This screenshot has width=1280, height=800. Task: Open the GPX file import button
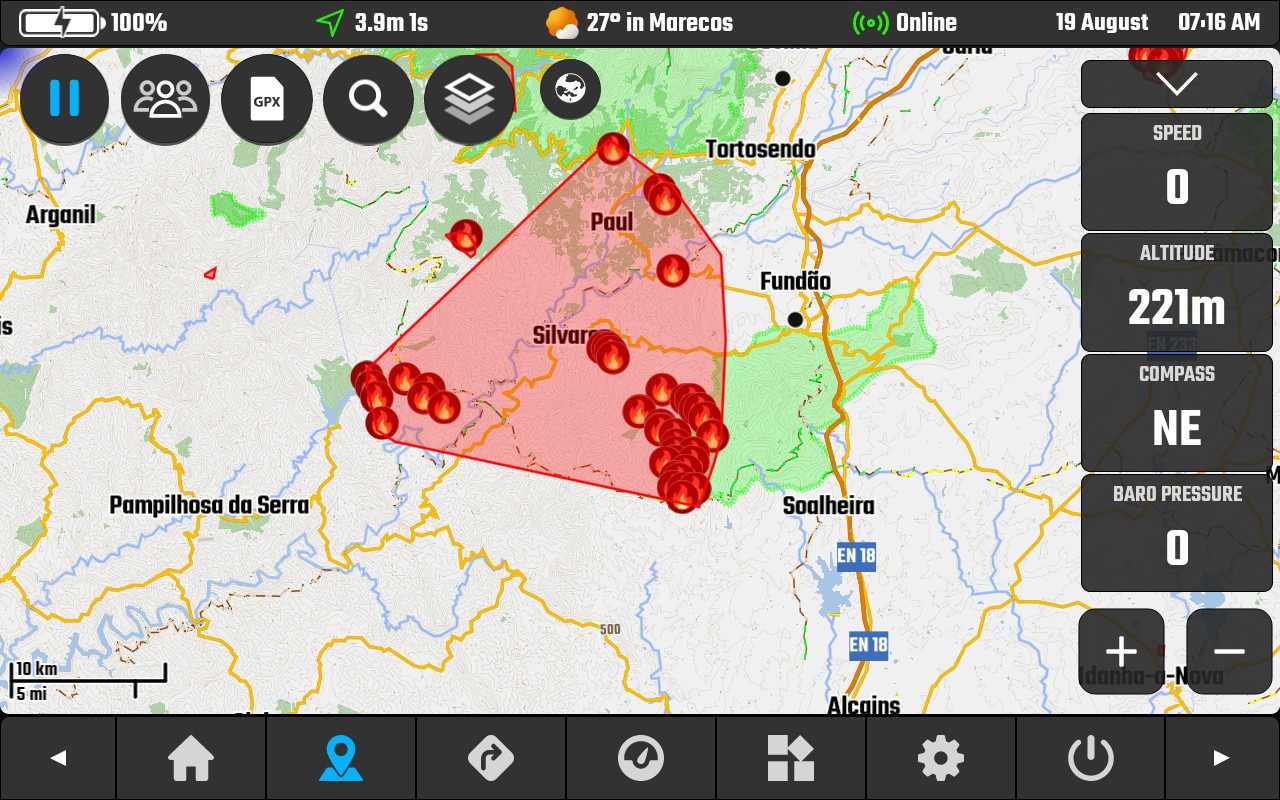(x=267, y=100)
